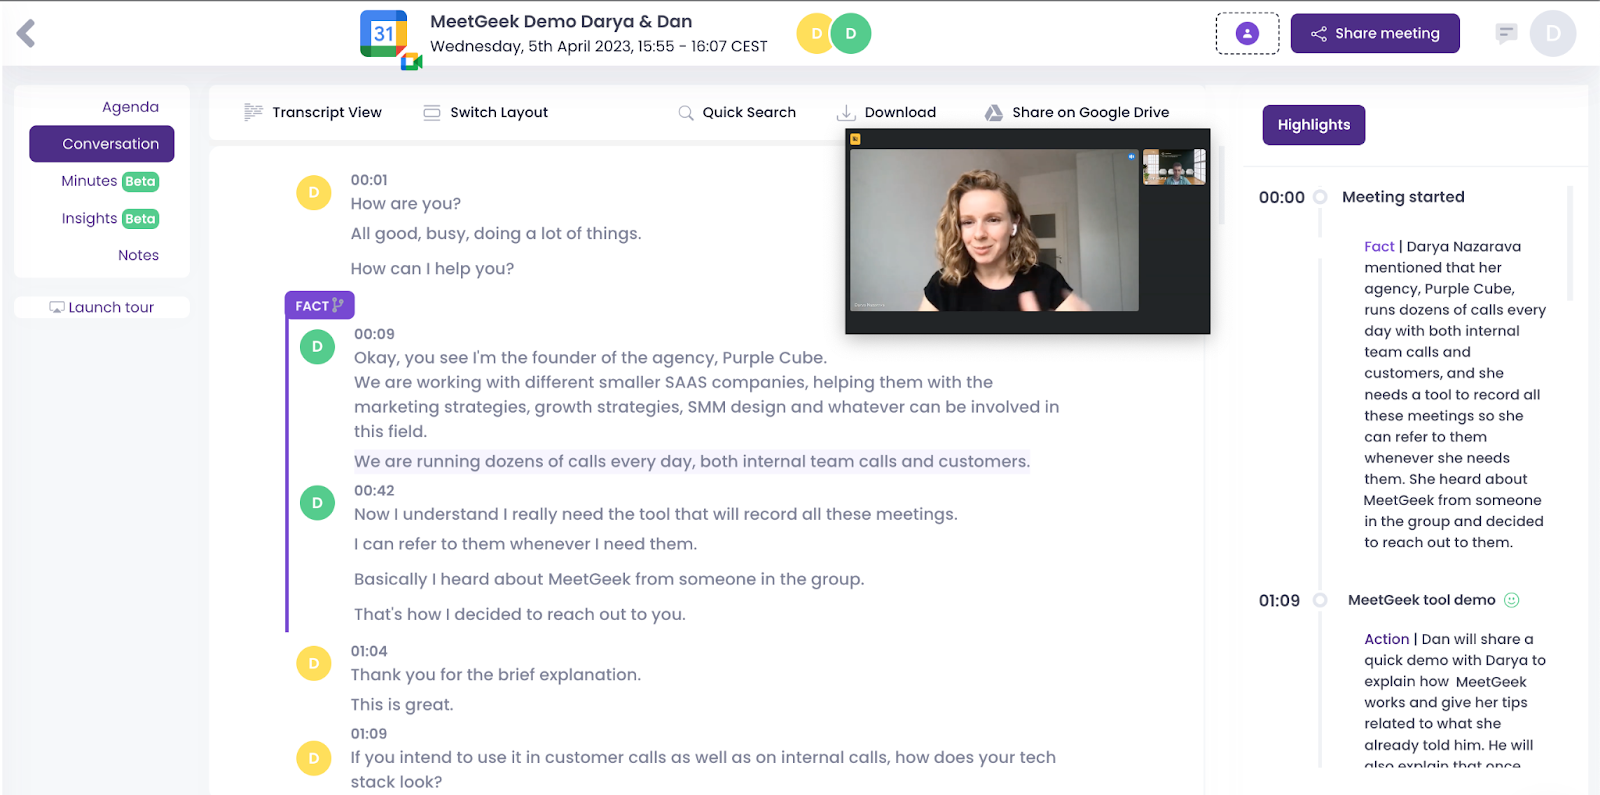
Task: Open the Google Calendar event icon
Action: (x=386, y=36)
